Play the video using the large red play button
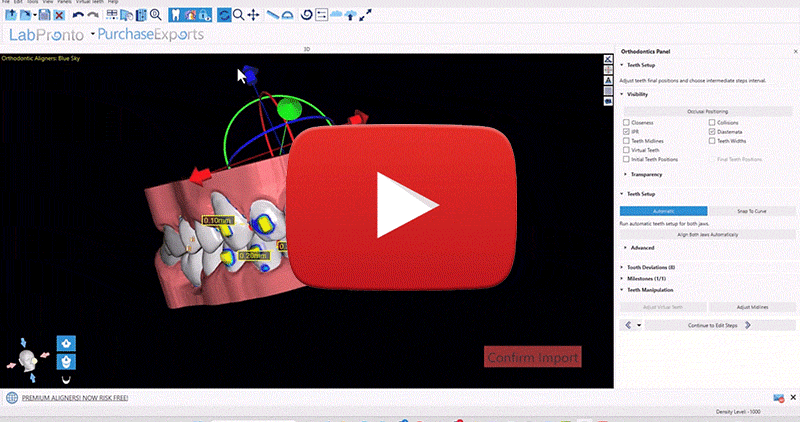The height and width of the screenshot is (422, 800). [x=402, y=205]
